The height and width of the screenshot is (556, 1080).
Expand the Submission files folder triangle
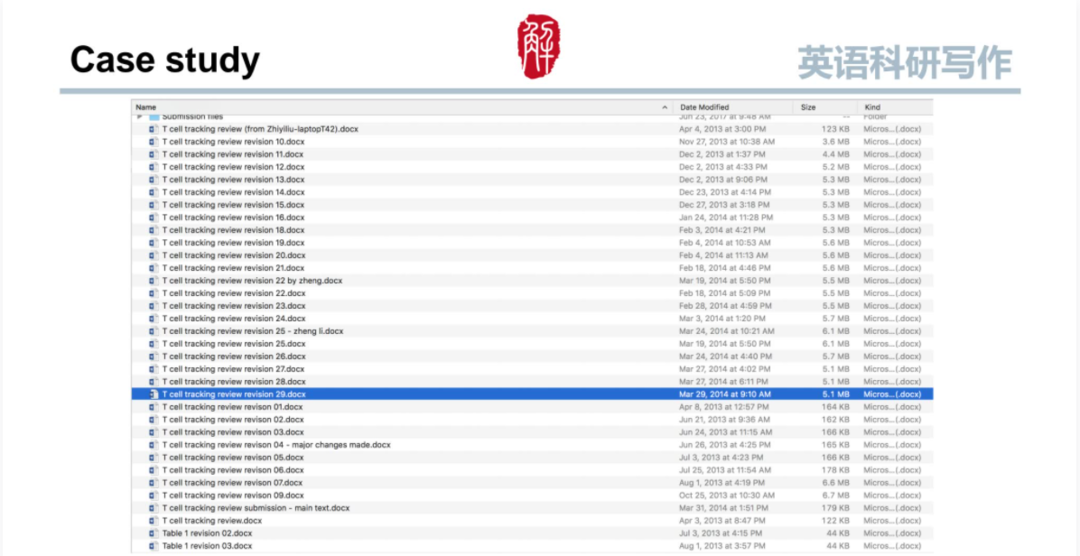click(140, 117)
